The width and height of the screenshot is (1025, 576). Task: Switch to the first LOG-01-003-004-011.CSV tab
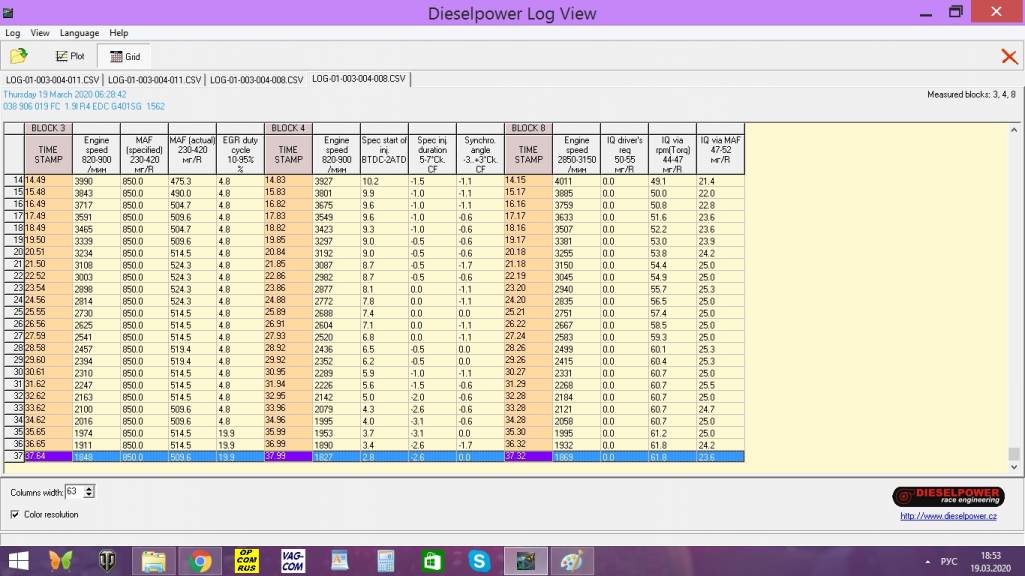click(52, 79)
